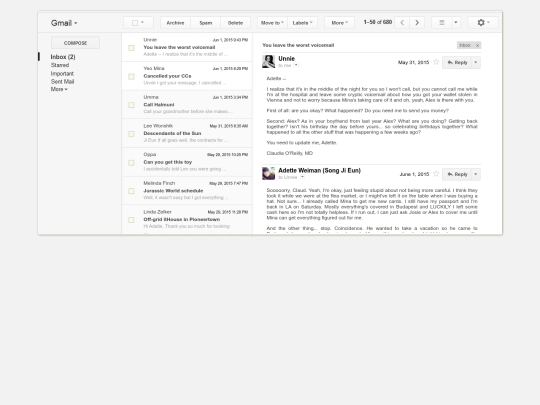540x405 pixels.
Task: Open the Important folder
Action: [x=62, y=73]
